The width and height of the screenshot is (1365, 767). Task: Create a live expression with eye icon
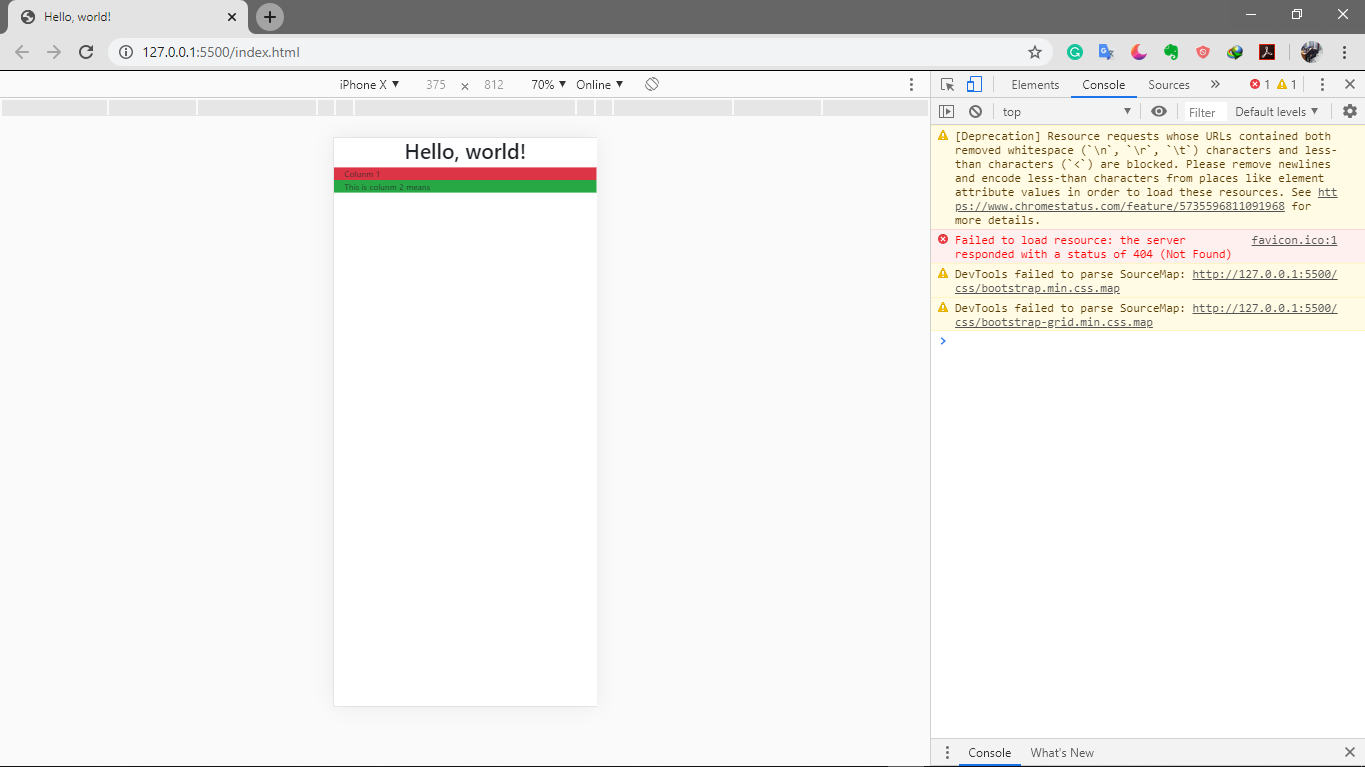pyautogui.click(x=1159, y=112)
